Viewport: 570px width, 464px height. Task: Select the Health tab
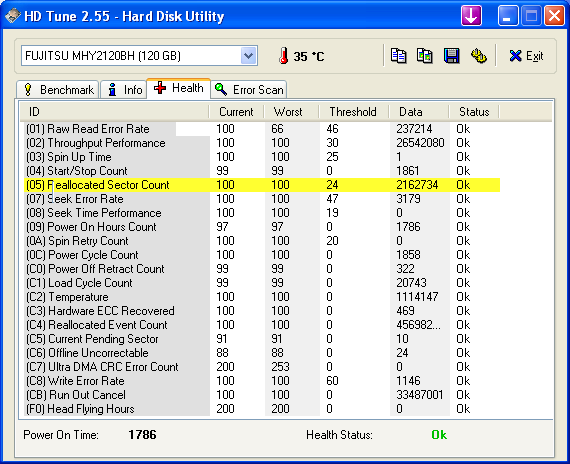(x=178, y=88)
